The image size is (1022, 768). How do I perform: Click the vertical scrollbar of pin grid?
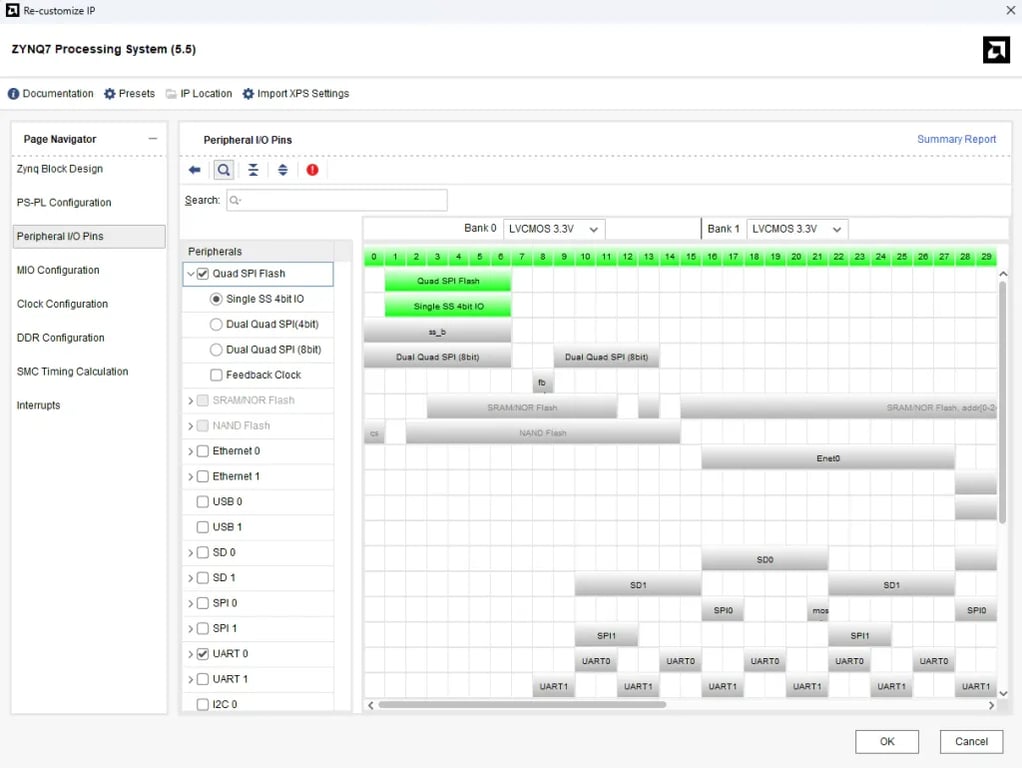(x=1003, y=402)
